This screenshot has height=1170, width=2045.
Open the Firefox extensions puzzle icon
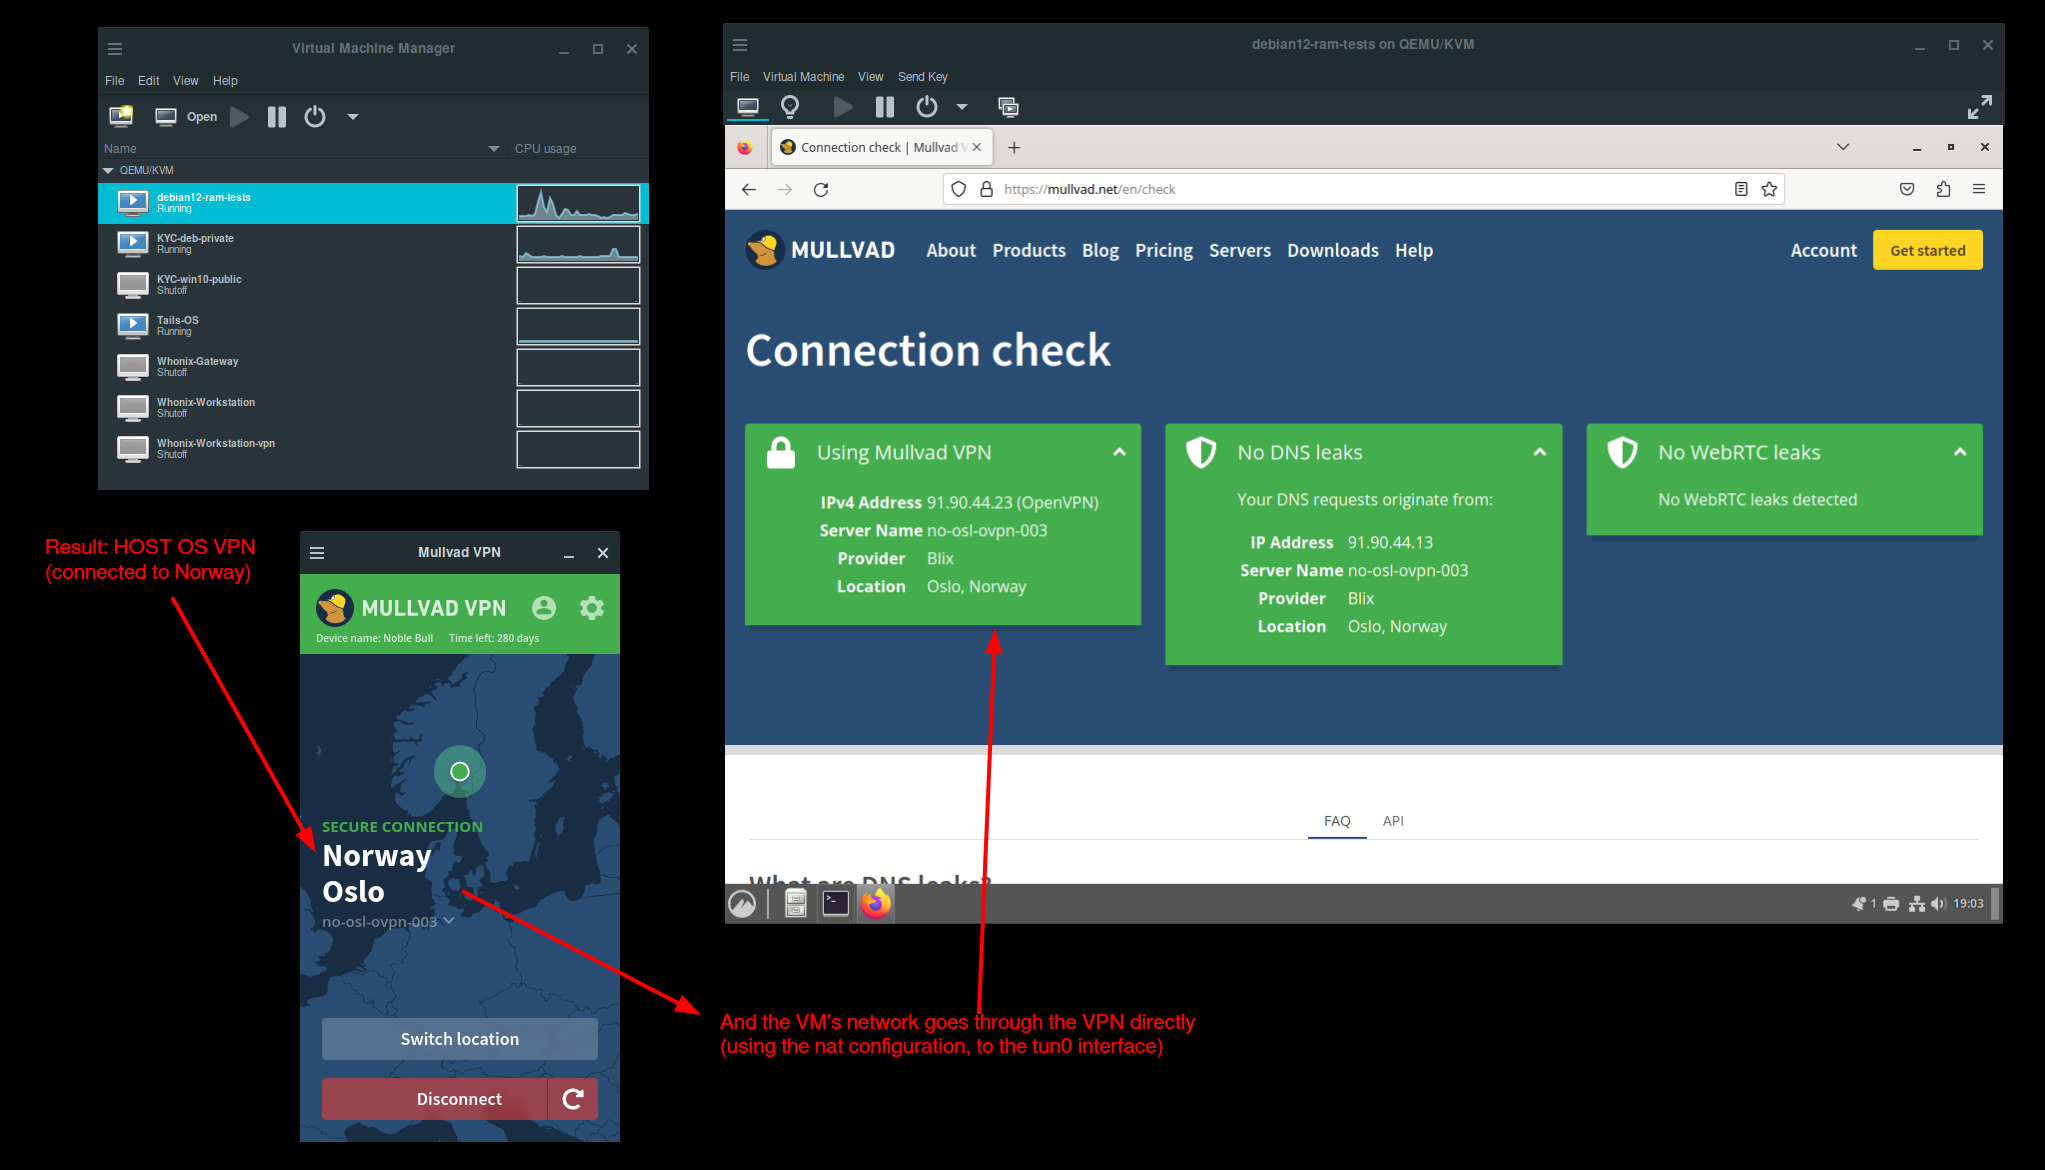[1943, 189]
